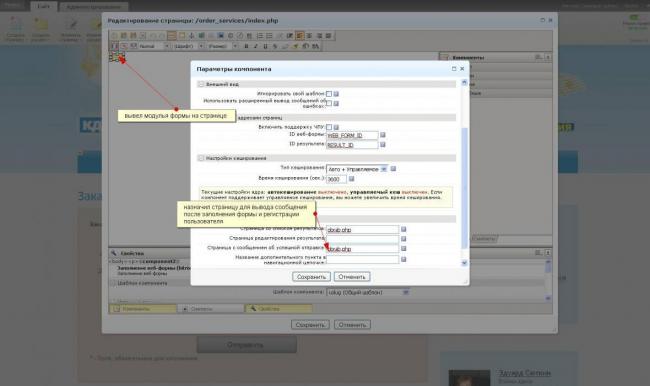650x386 pixels.
Task: Click help icon next to result editing page field
Action: pyautogui.click(x=403, y=239)
